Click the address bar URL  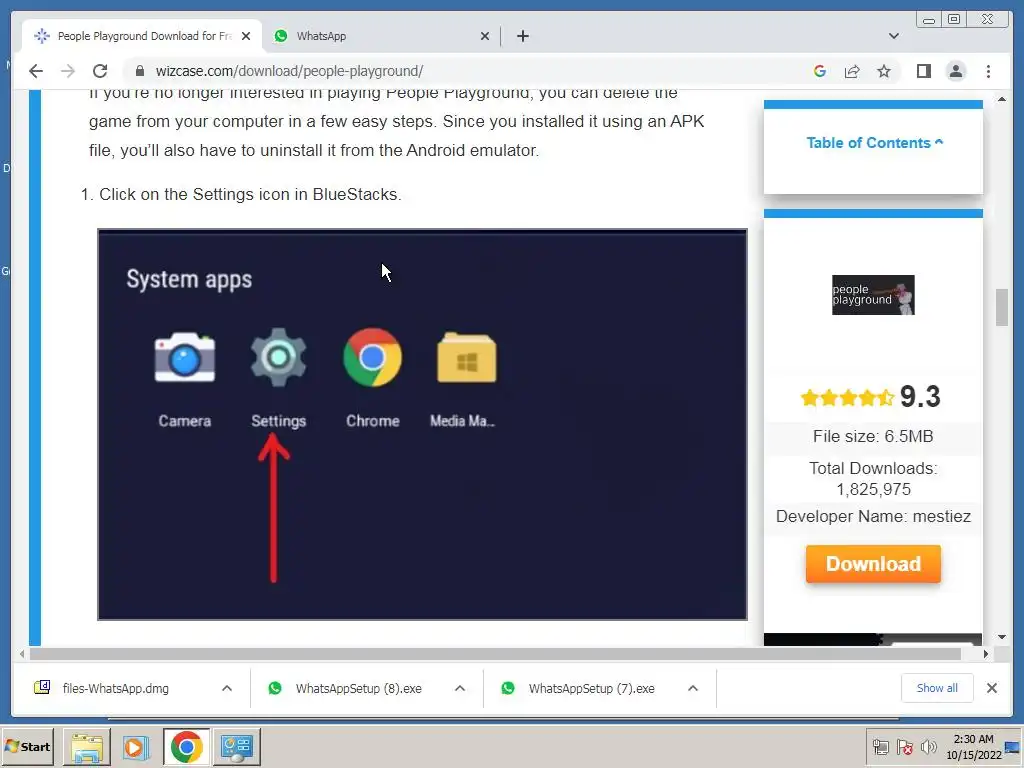289,71
